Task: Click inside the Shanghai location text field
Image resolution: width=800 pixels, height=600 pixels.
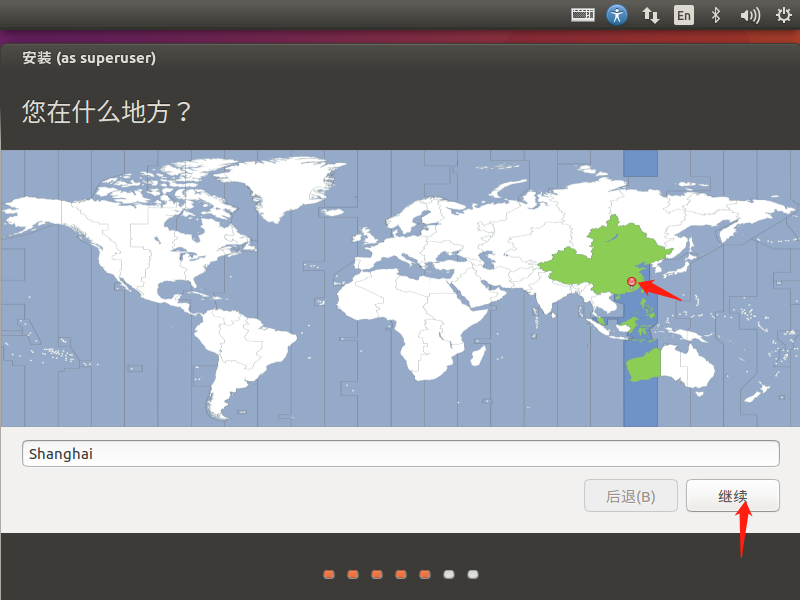Action: [400, 453]
